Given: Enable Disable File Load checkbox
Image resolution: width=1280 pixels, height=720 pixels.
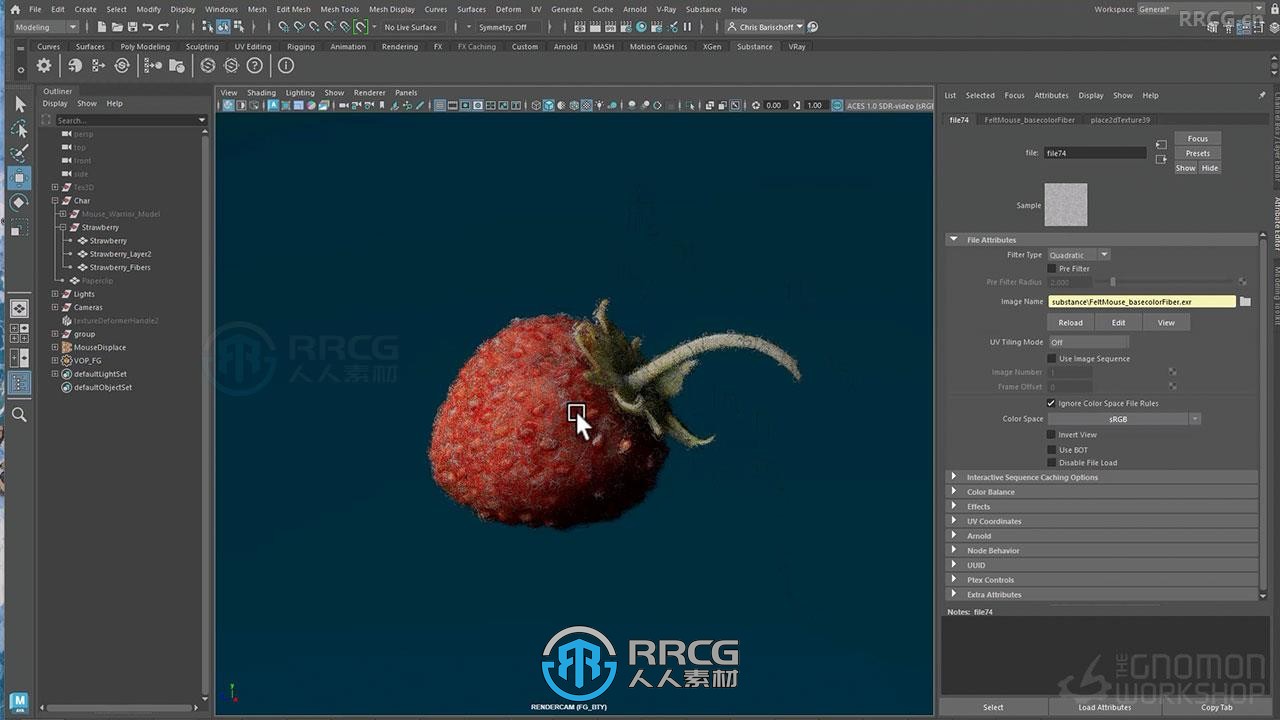Looking at the screenshot, I should tap(1051, 463).
